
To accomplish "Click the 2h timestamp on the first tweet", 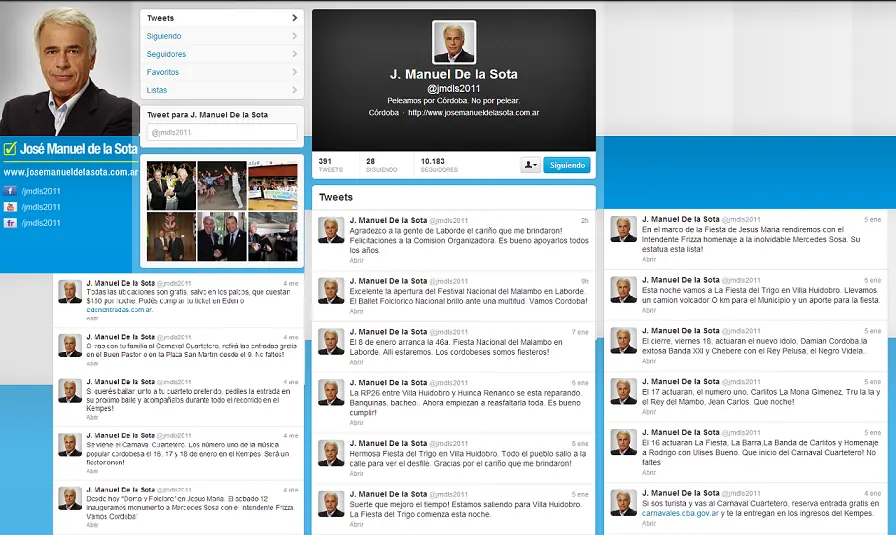I will click(x=585, y=221).
